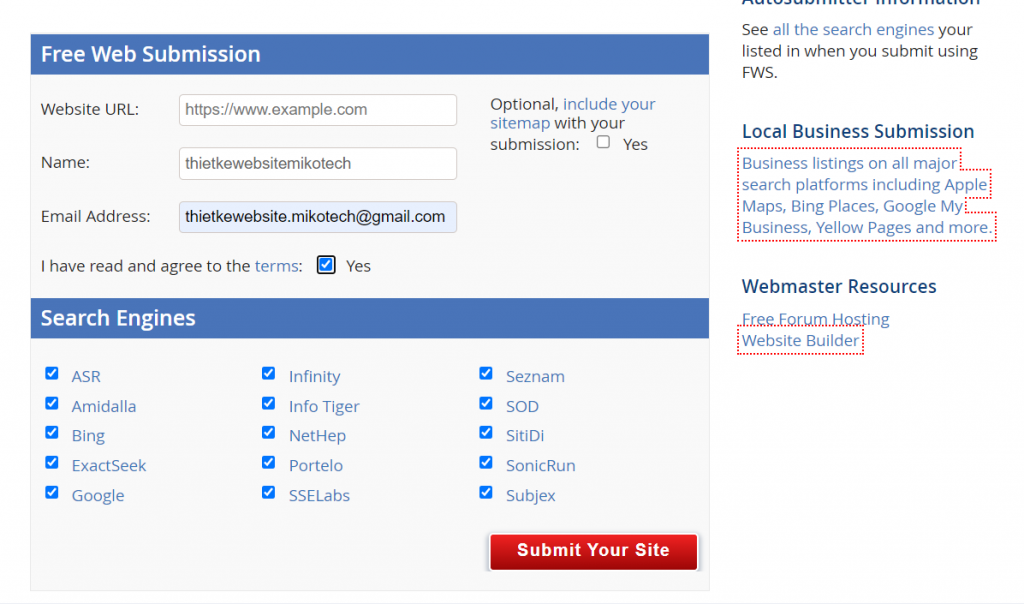Toggle the Infinity checkbox off
The width and height of the screenshot is (1024, 604).
click(x=268, y=373)
